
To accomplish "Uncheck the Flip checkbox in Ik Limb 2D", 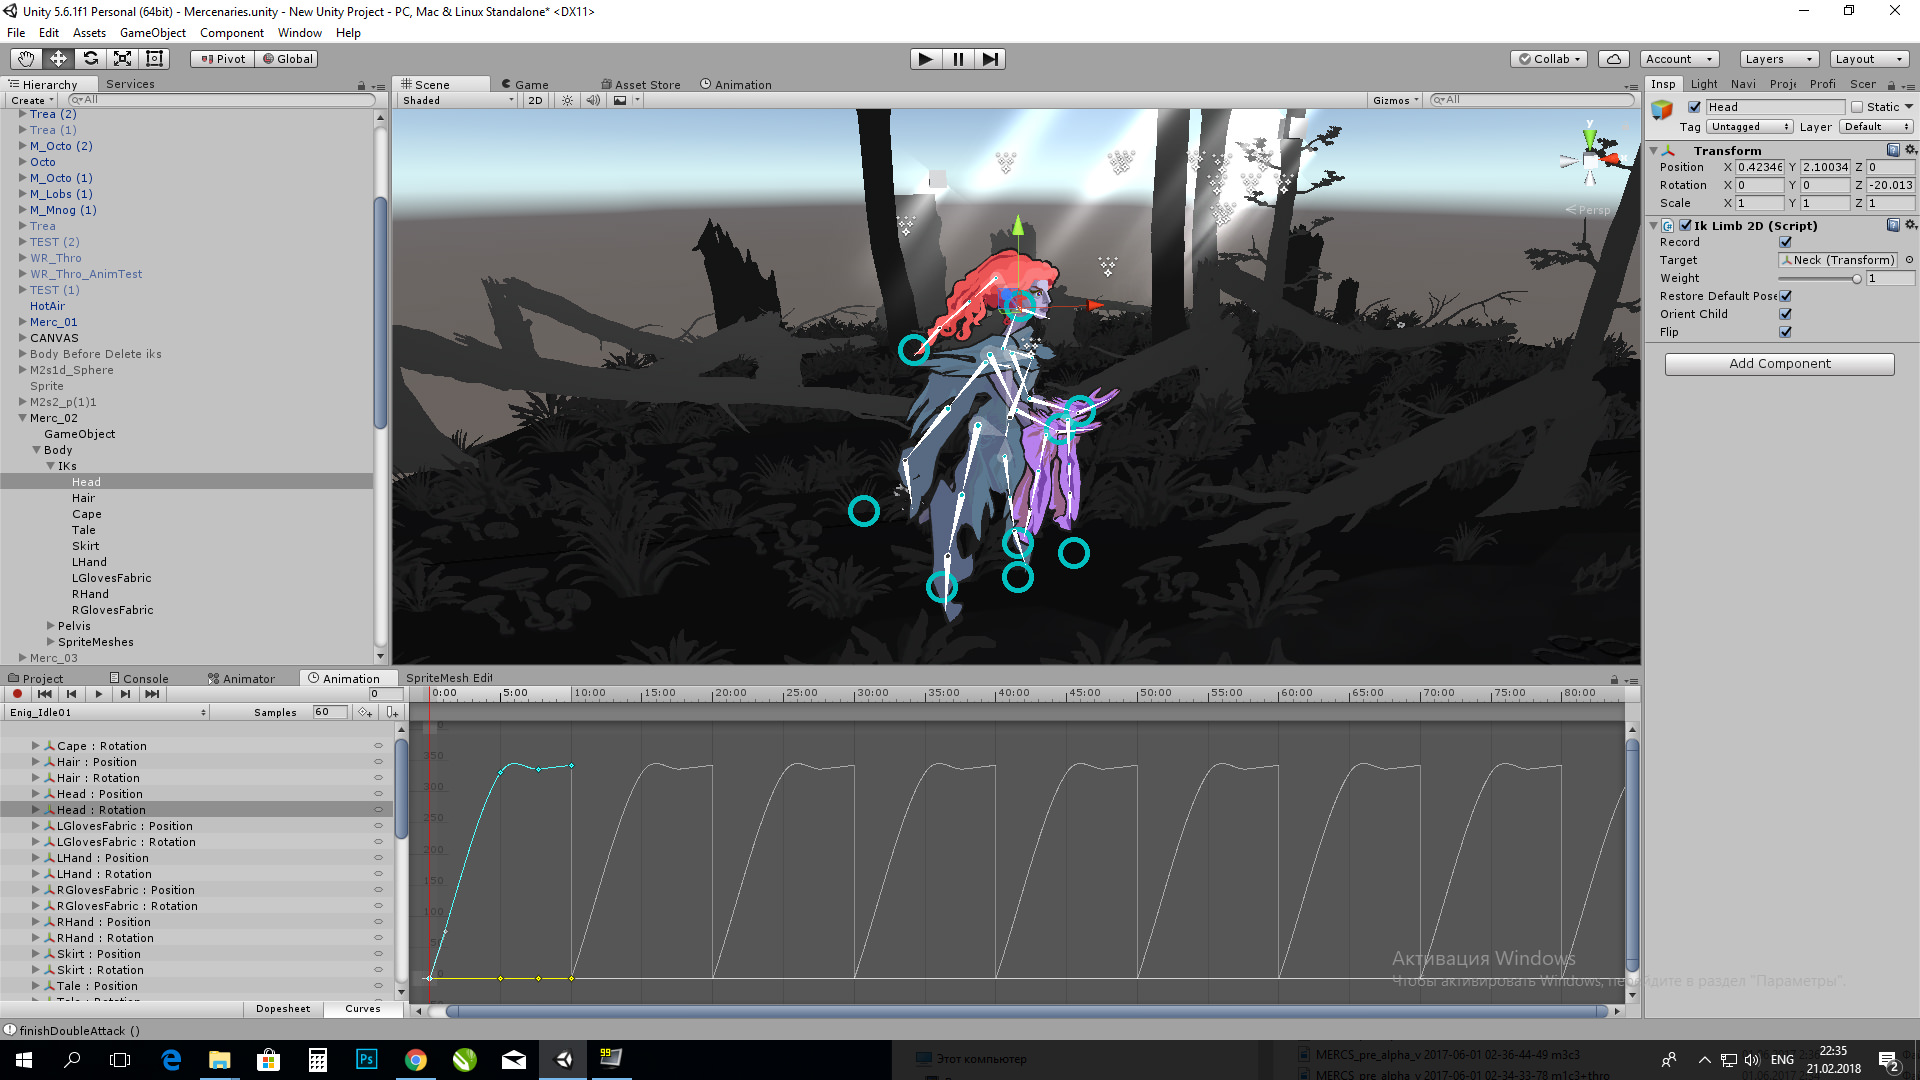I will click(1786, 332).
